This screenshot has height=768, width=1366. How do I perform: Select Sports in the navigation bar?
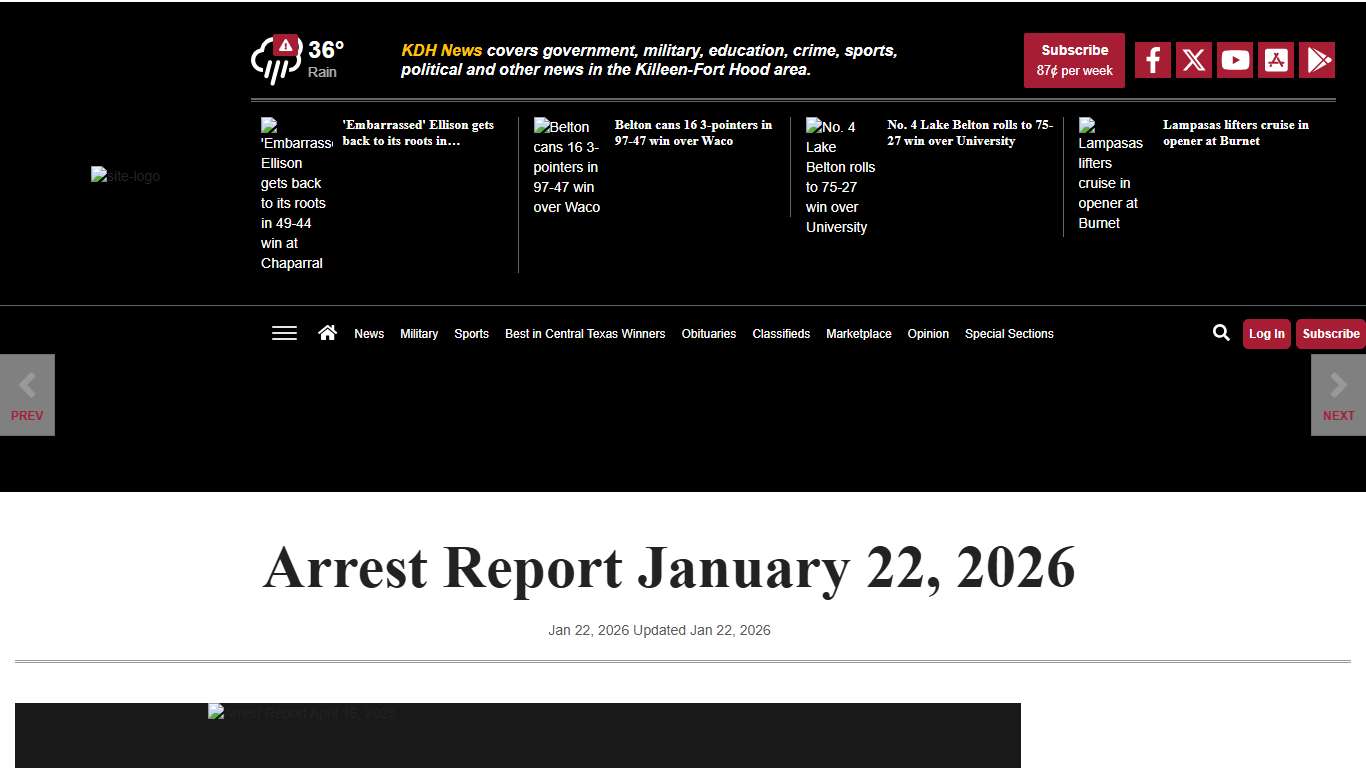click(471, 334)
